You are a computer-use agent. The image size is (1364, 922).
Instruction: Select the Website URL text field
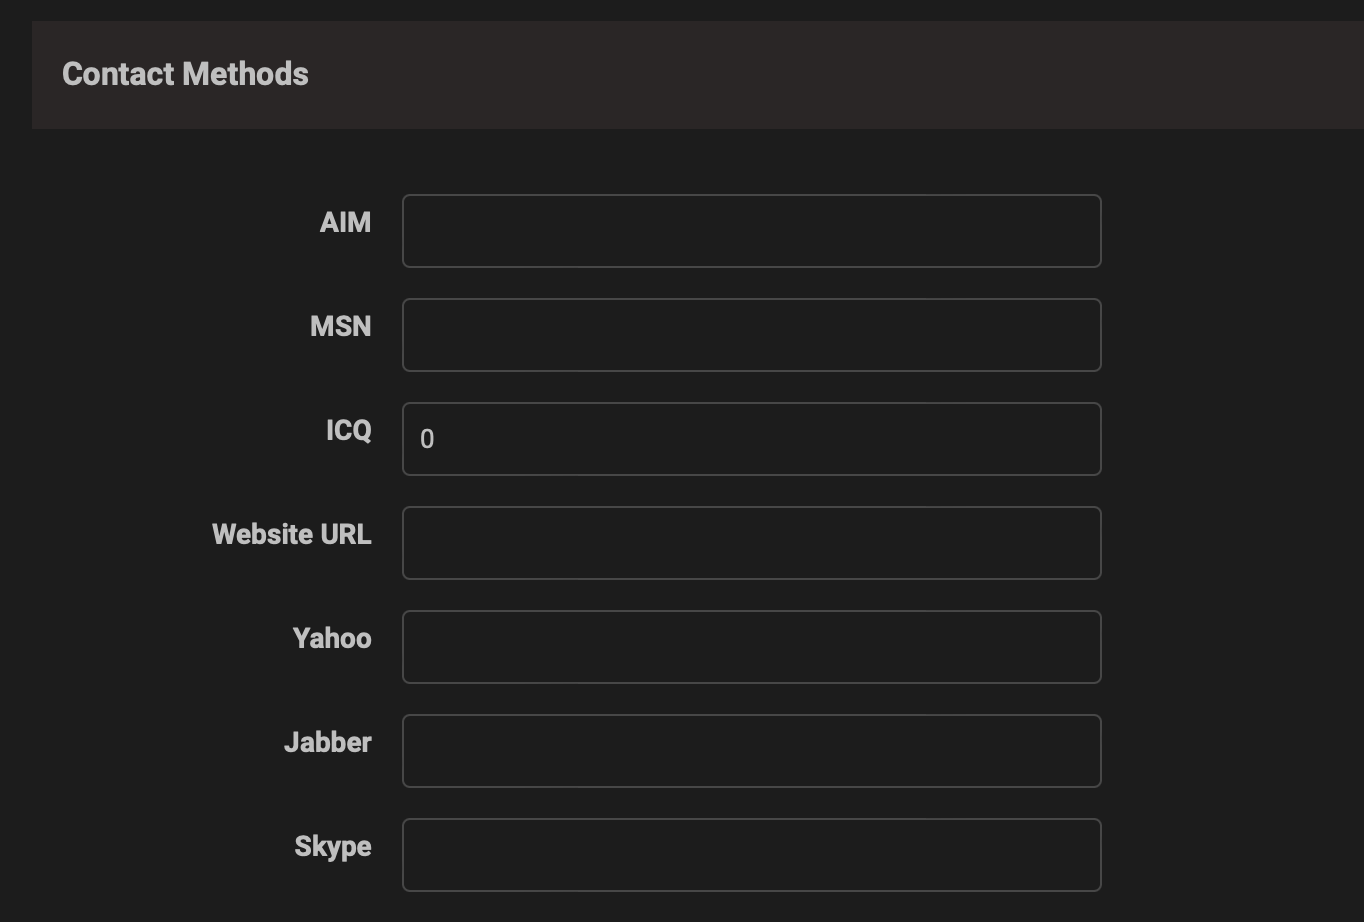(751, 543)
